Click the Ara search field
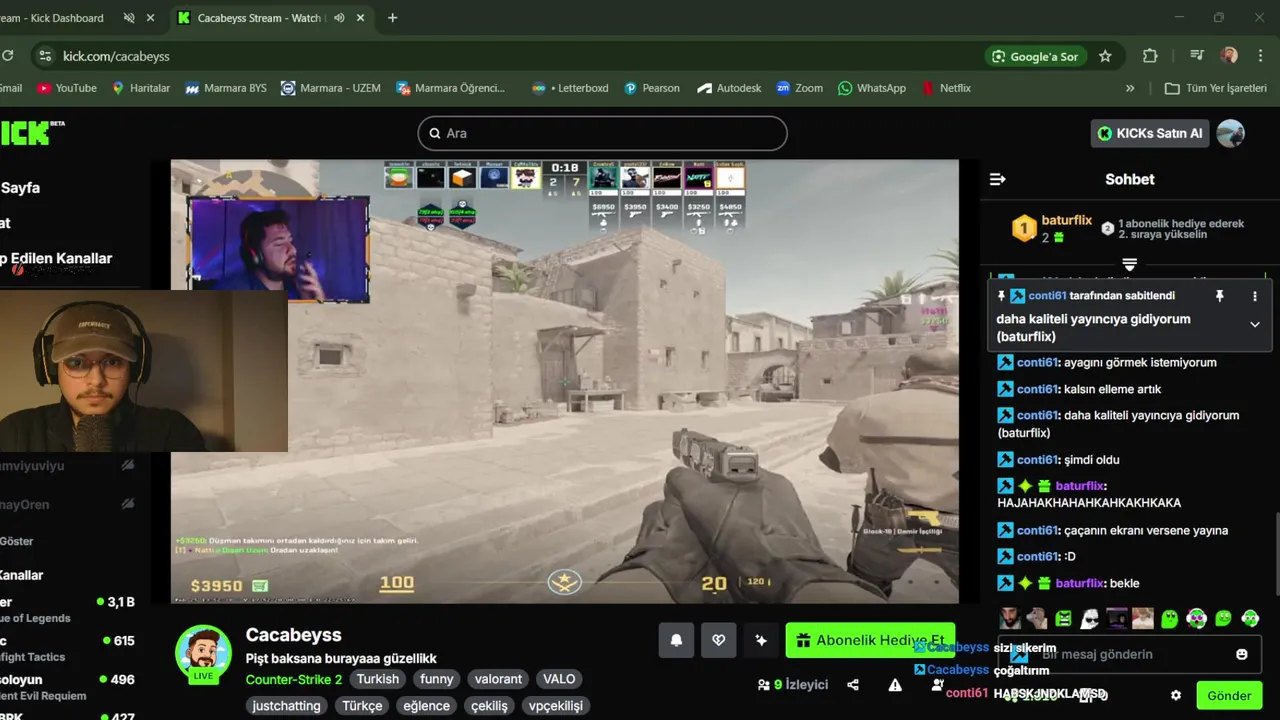Viewport: 1280px width, 720px height. pyautogui.click(x=602, y=133)
